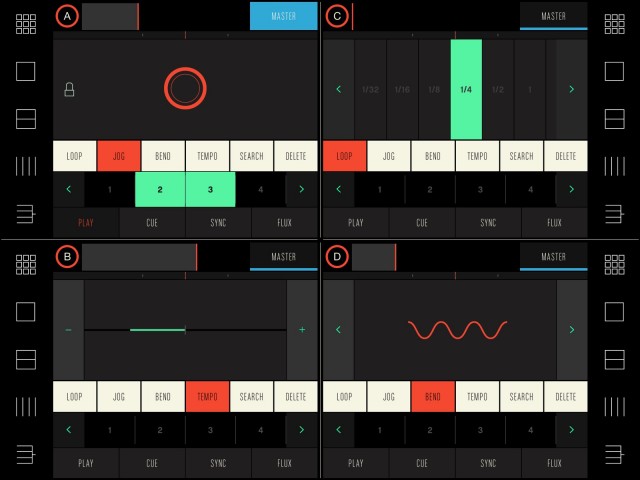Image resolution: width=640 pixels, height=480 pixels.
Task: Select the list layout icon at bottom left
Action: (x=26, y=454)
